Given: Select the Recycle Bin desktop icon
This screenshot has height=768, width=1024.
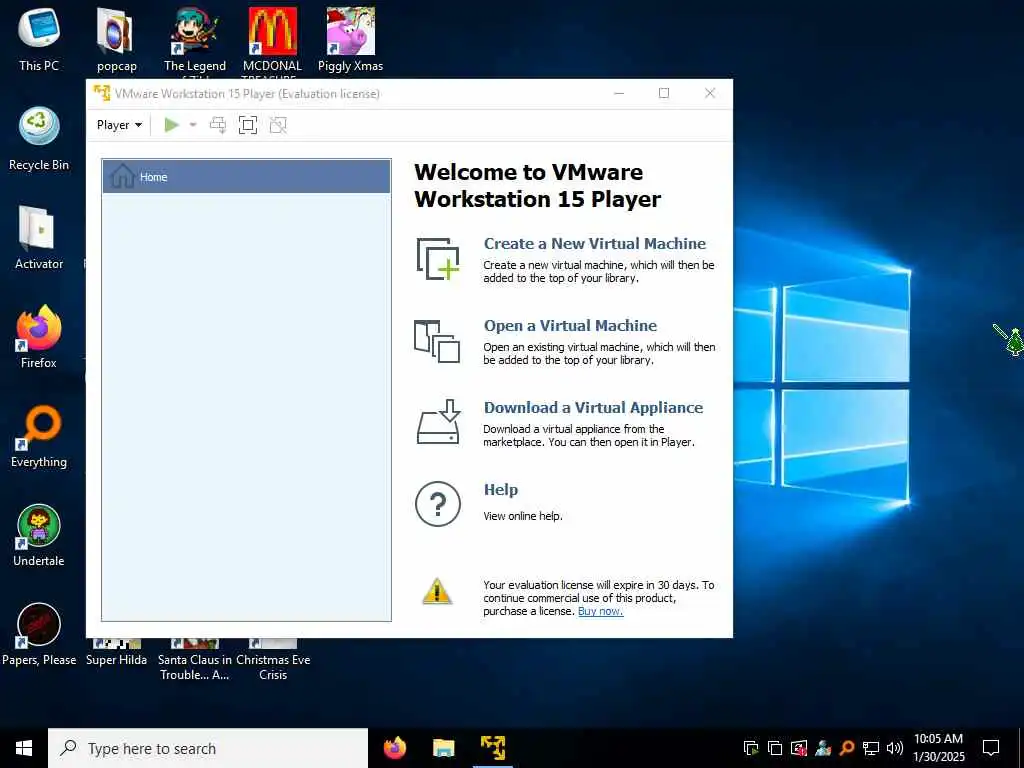Looking at the screenshot, I should coord(39,139).
